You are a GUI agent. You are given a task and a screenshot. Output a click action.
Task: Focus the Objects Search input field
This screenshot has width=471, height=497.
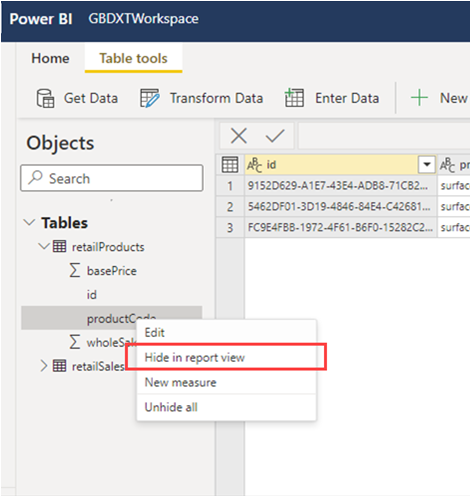pyautogui.click(x=112, y=178)
